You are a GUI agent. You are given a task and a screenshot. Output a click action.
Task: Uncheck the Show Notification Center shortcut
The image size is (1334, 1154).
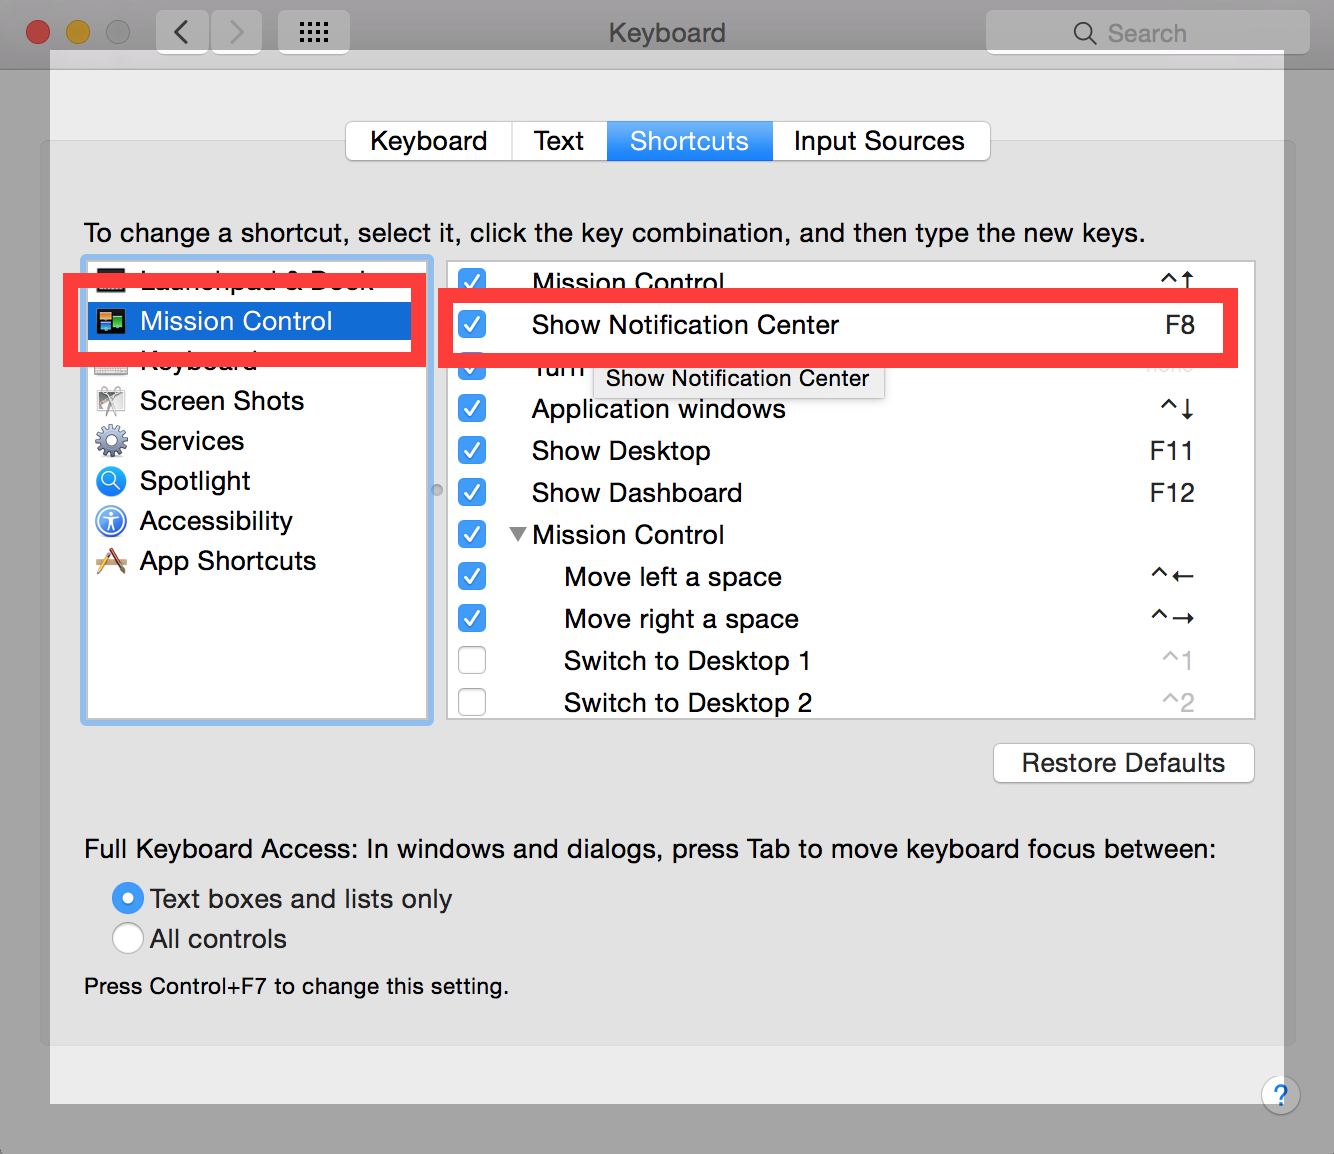(x=471, y=324)
